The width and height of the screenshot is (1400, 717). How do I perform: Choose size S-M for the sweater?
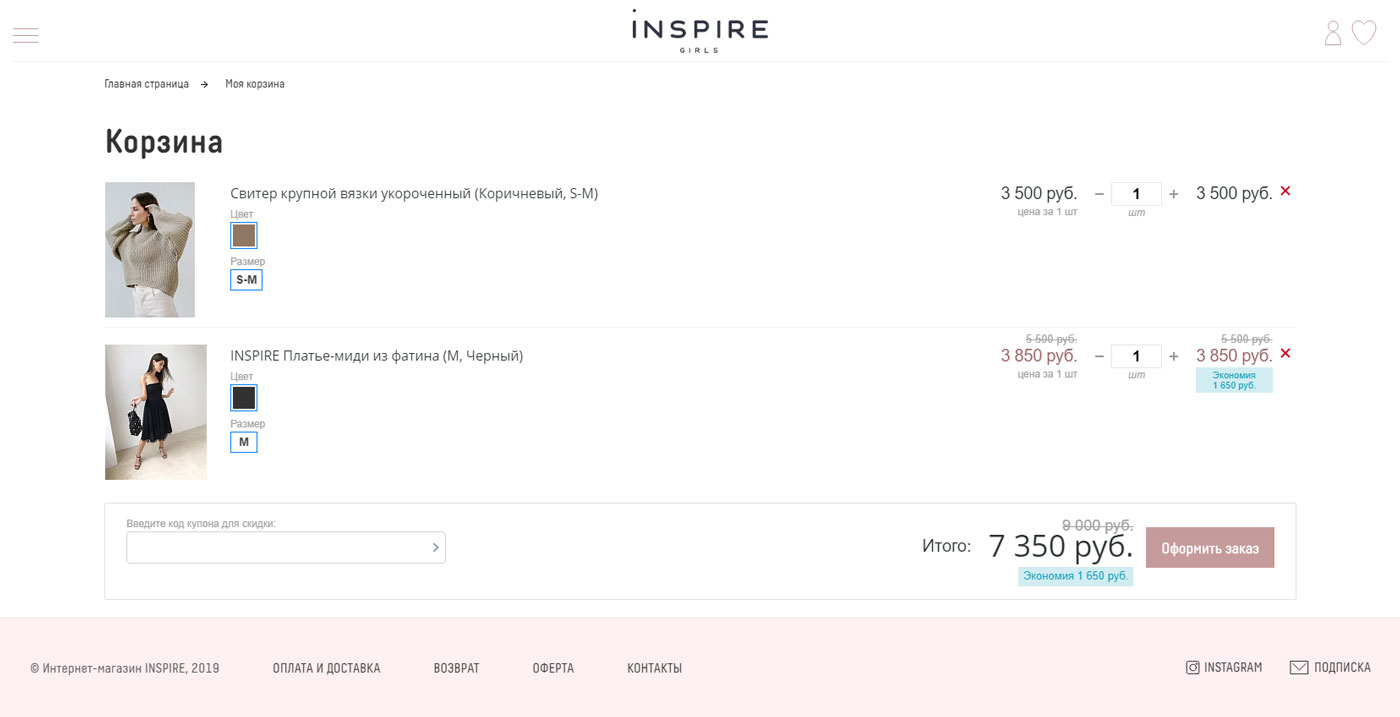[246, 280]
